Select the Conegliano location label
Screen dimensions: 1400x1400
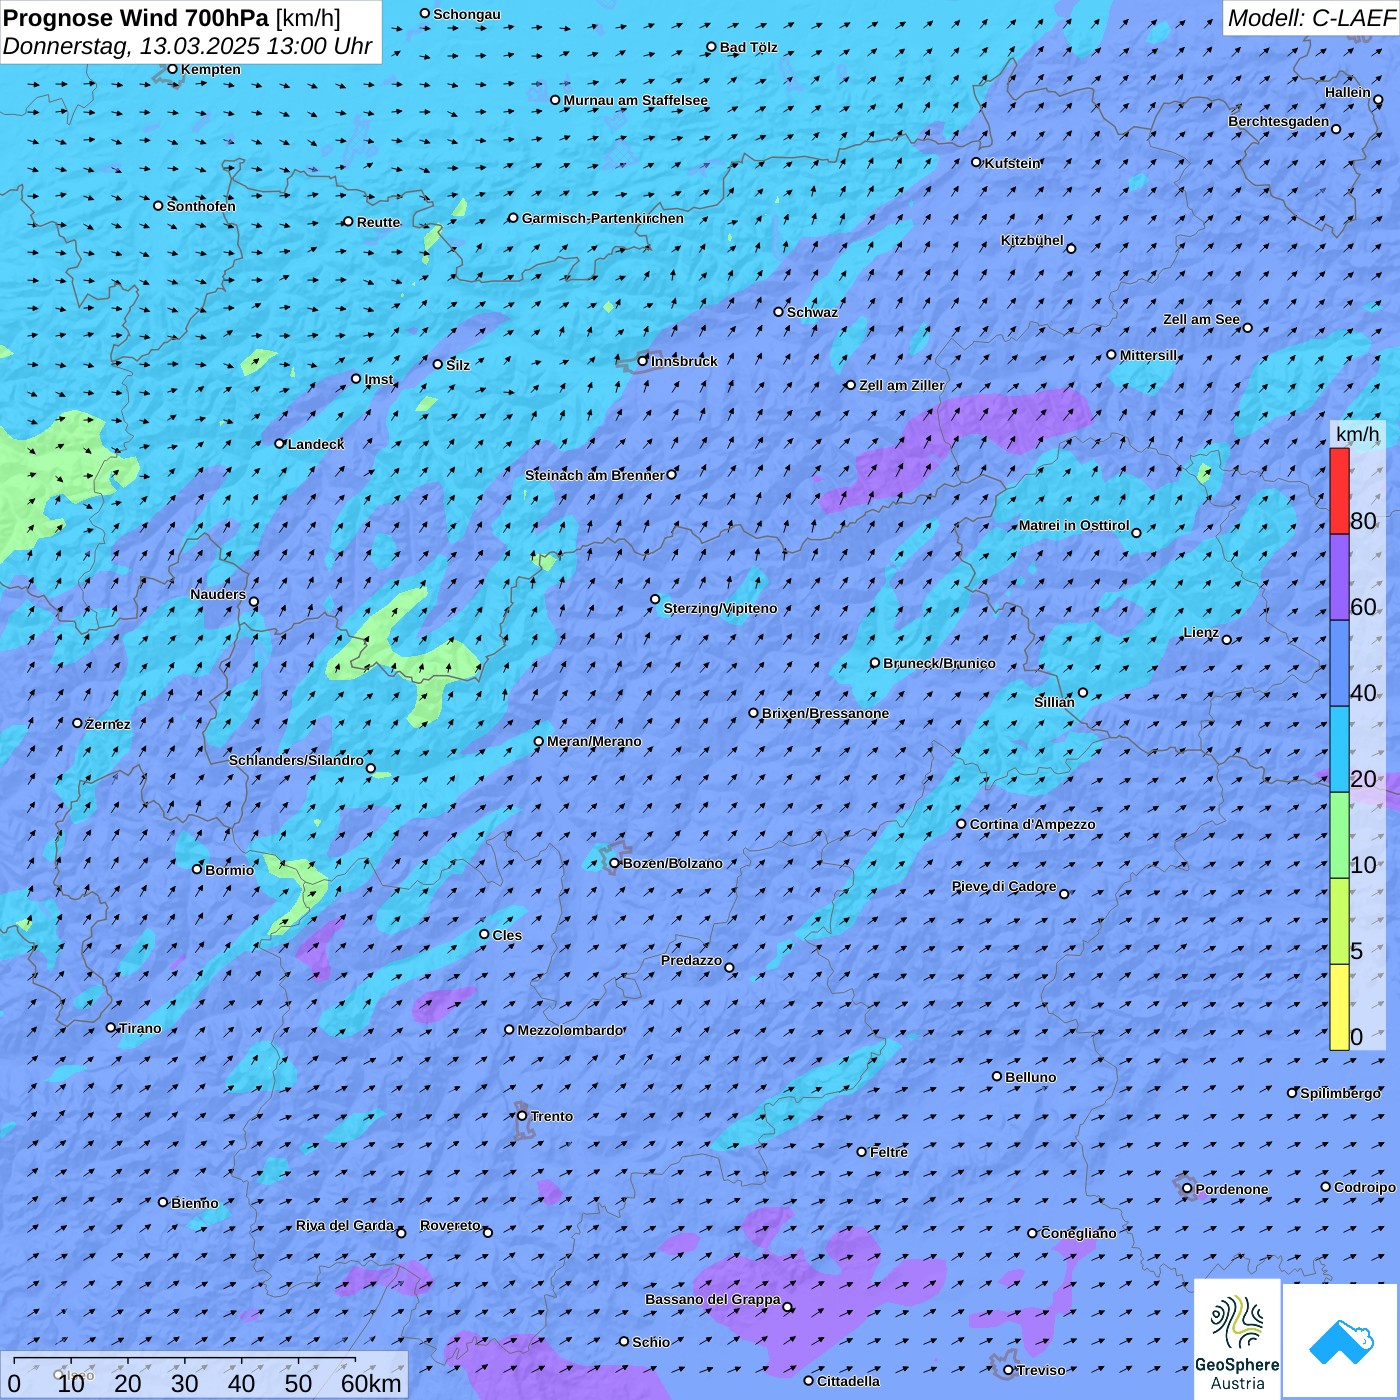[x=1078, y=1233]
